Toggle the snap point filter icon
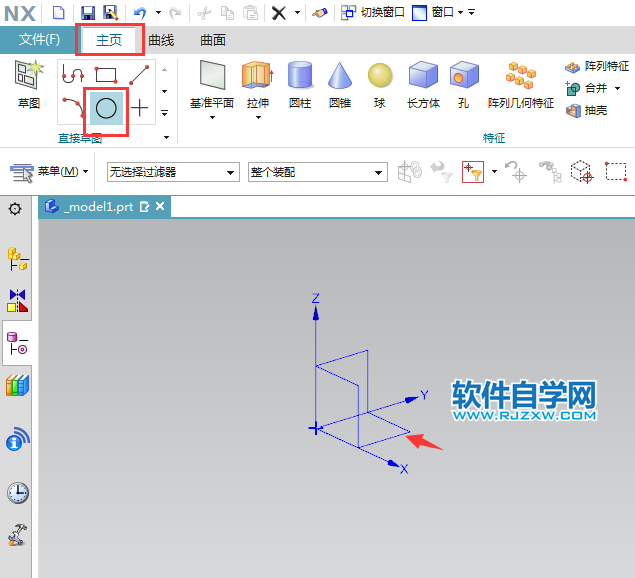This screenshot has width=635, height=578. coord(473,172)
